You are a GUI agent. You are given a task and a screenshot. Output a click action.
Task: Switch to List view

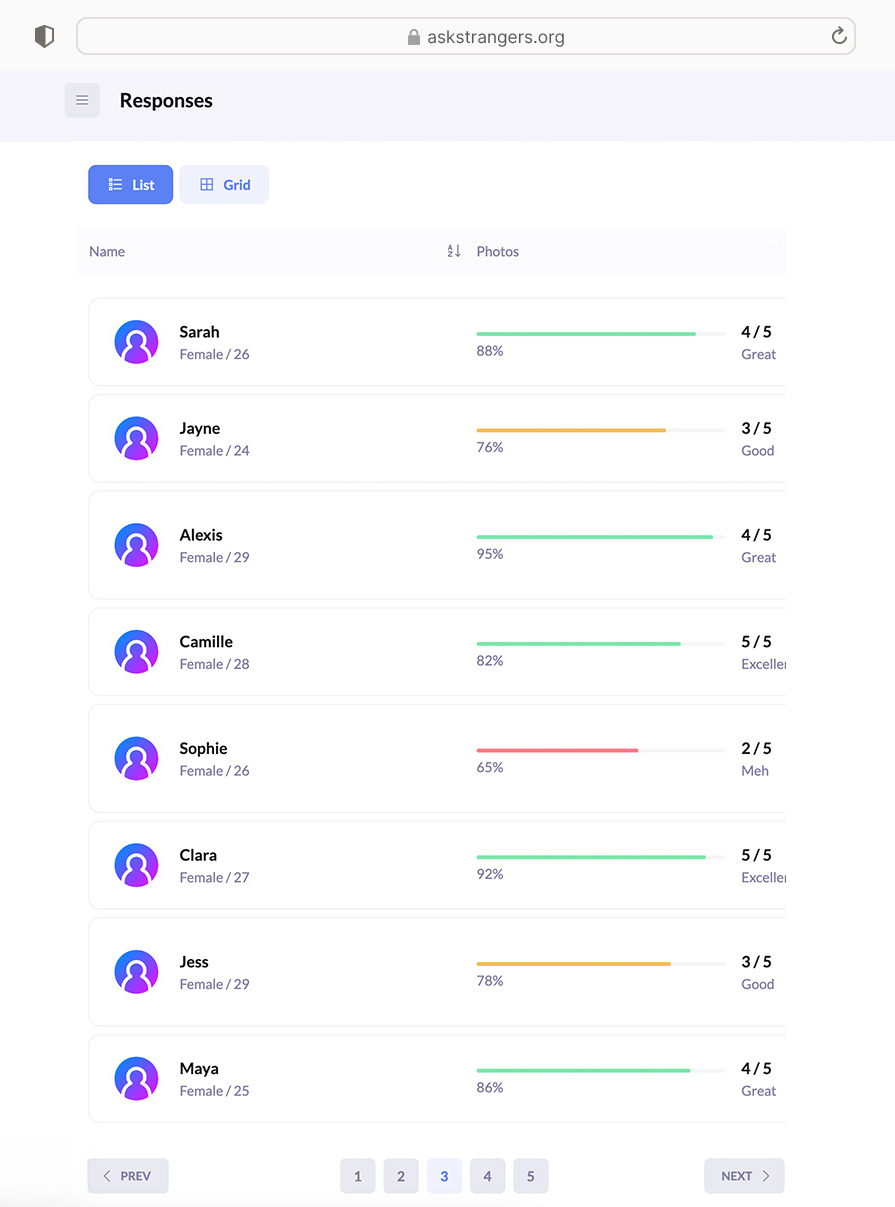[x=130, y=185]
